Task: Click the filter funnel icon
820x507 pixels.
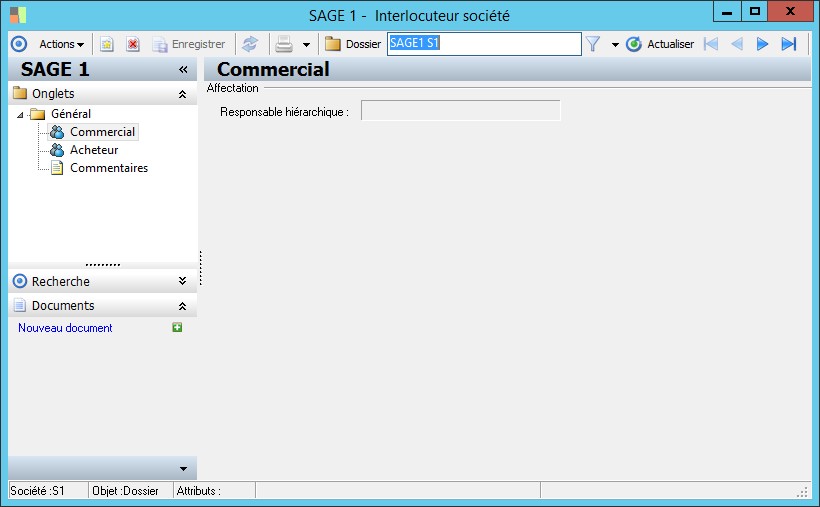Action: 593,44
